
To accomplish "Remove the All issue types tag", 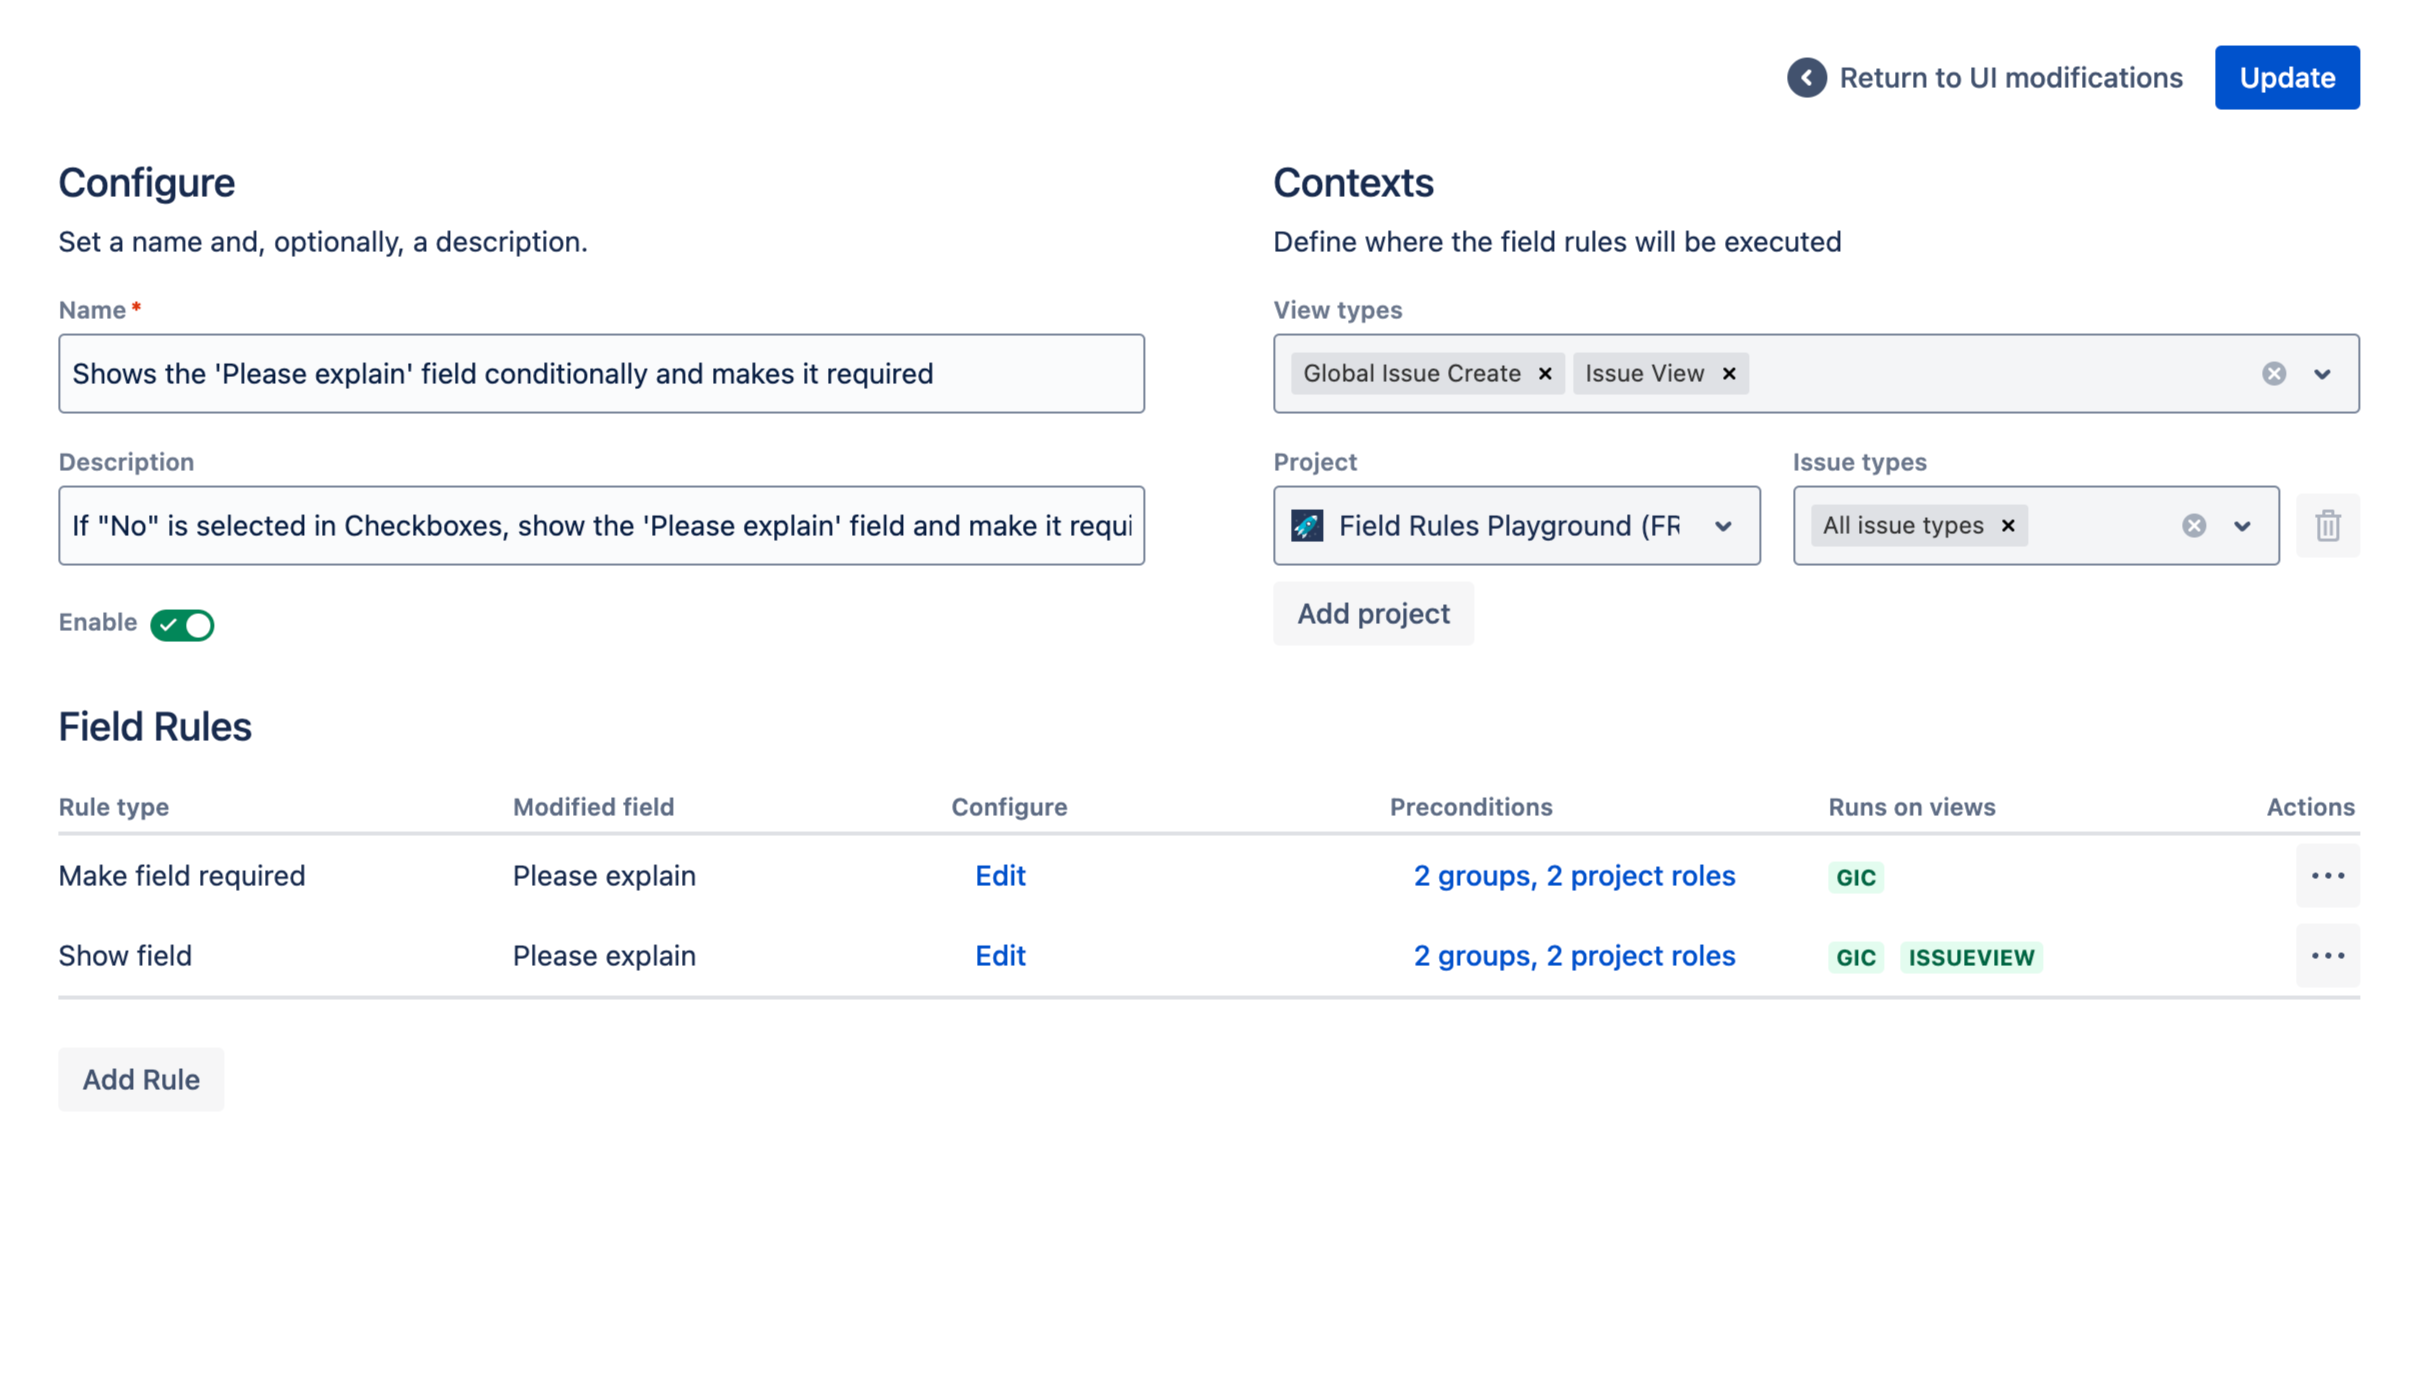I will click(x=2008, y=526).
